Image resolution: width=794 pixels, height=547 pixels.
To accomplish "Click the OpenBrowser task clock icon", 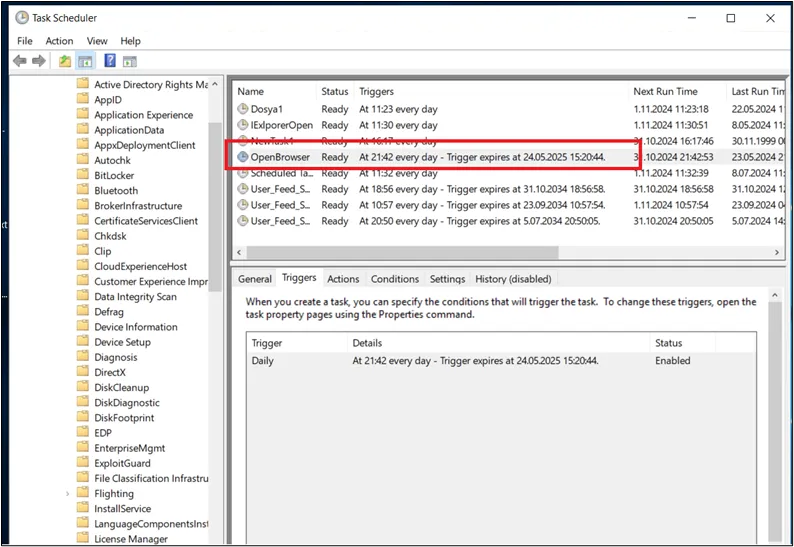I will [243, 157].
